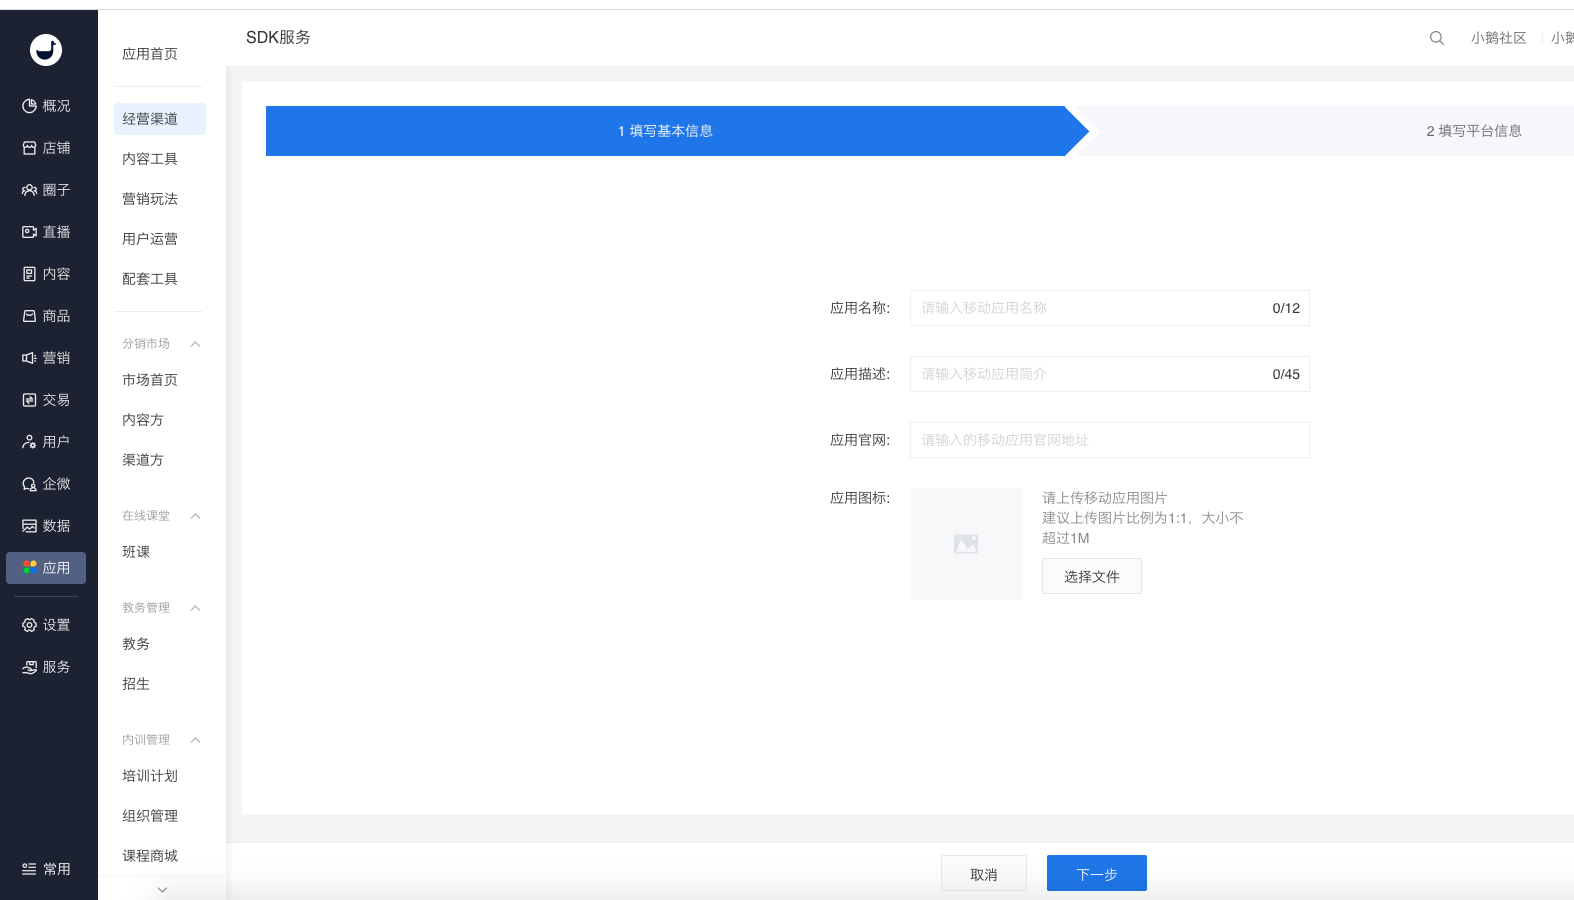Open the 用户 user icon
1574x900 pixels.
click(x=30, y=442)
